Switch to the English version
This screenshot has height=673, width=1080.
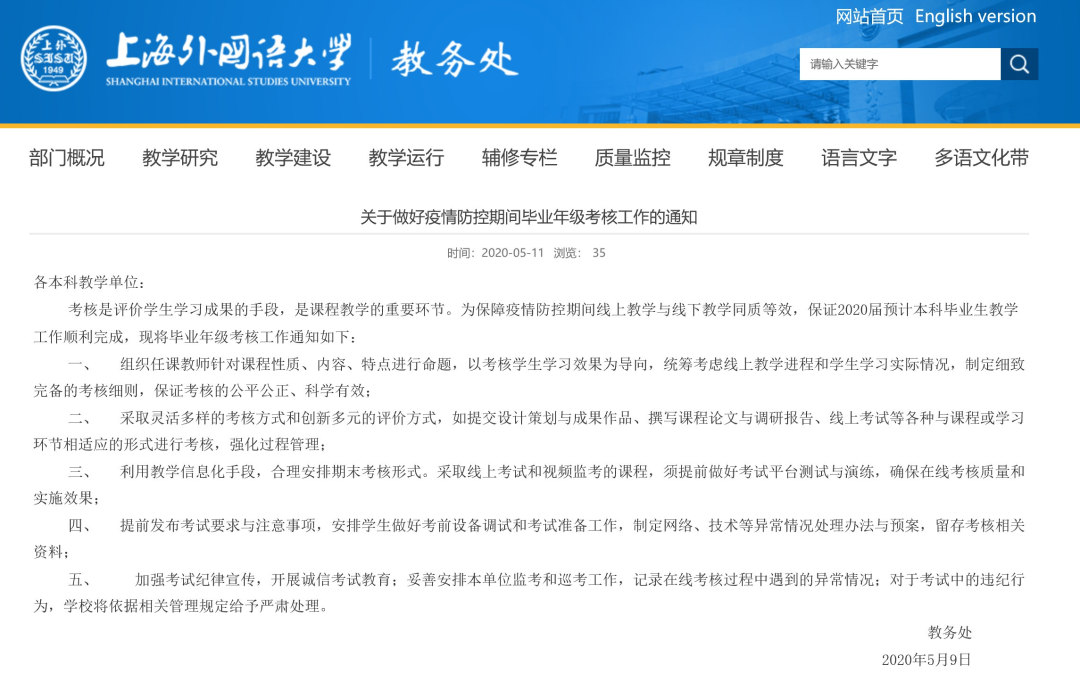[975, 17]
